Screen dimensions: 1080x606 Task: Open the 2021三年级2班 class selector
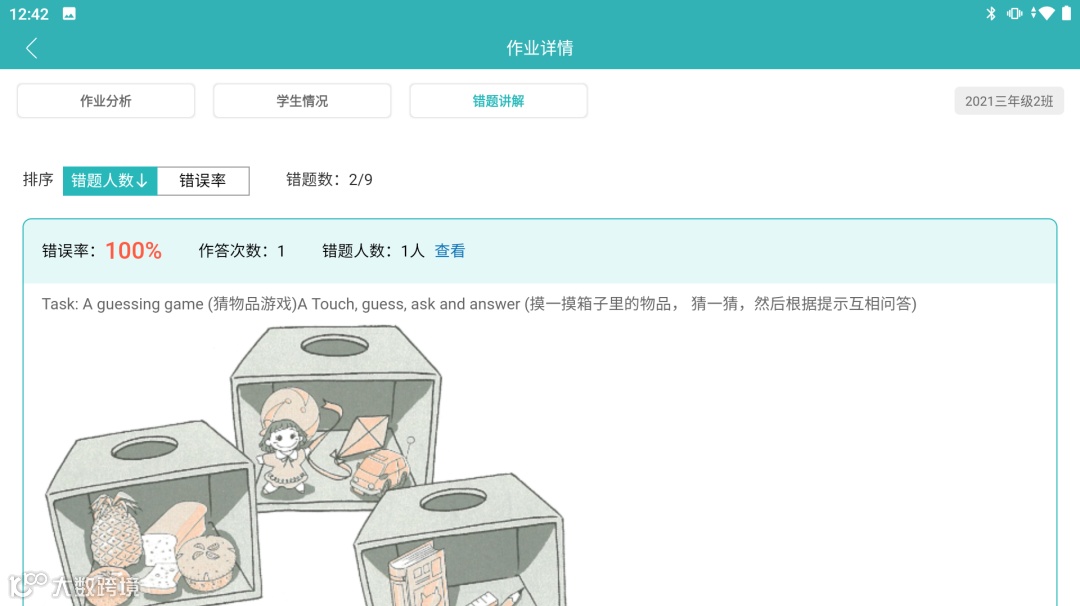[1009, 101]
